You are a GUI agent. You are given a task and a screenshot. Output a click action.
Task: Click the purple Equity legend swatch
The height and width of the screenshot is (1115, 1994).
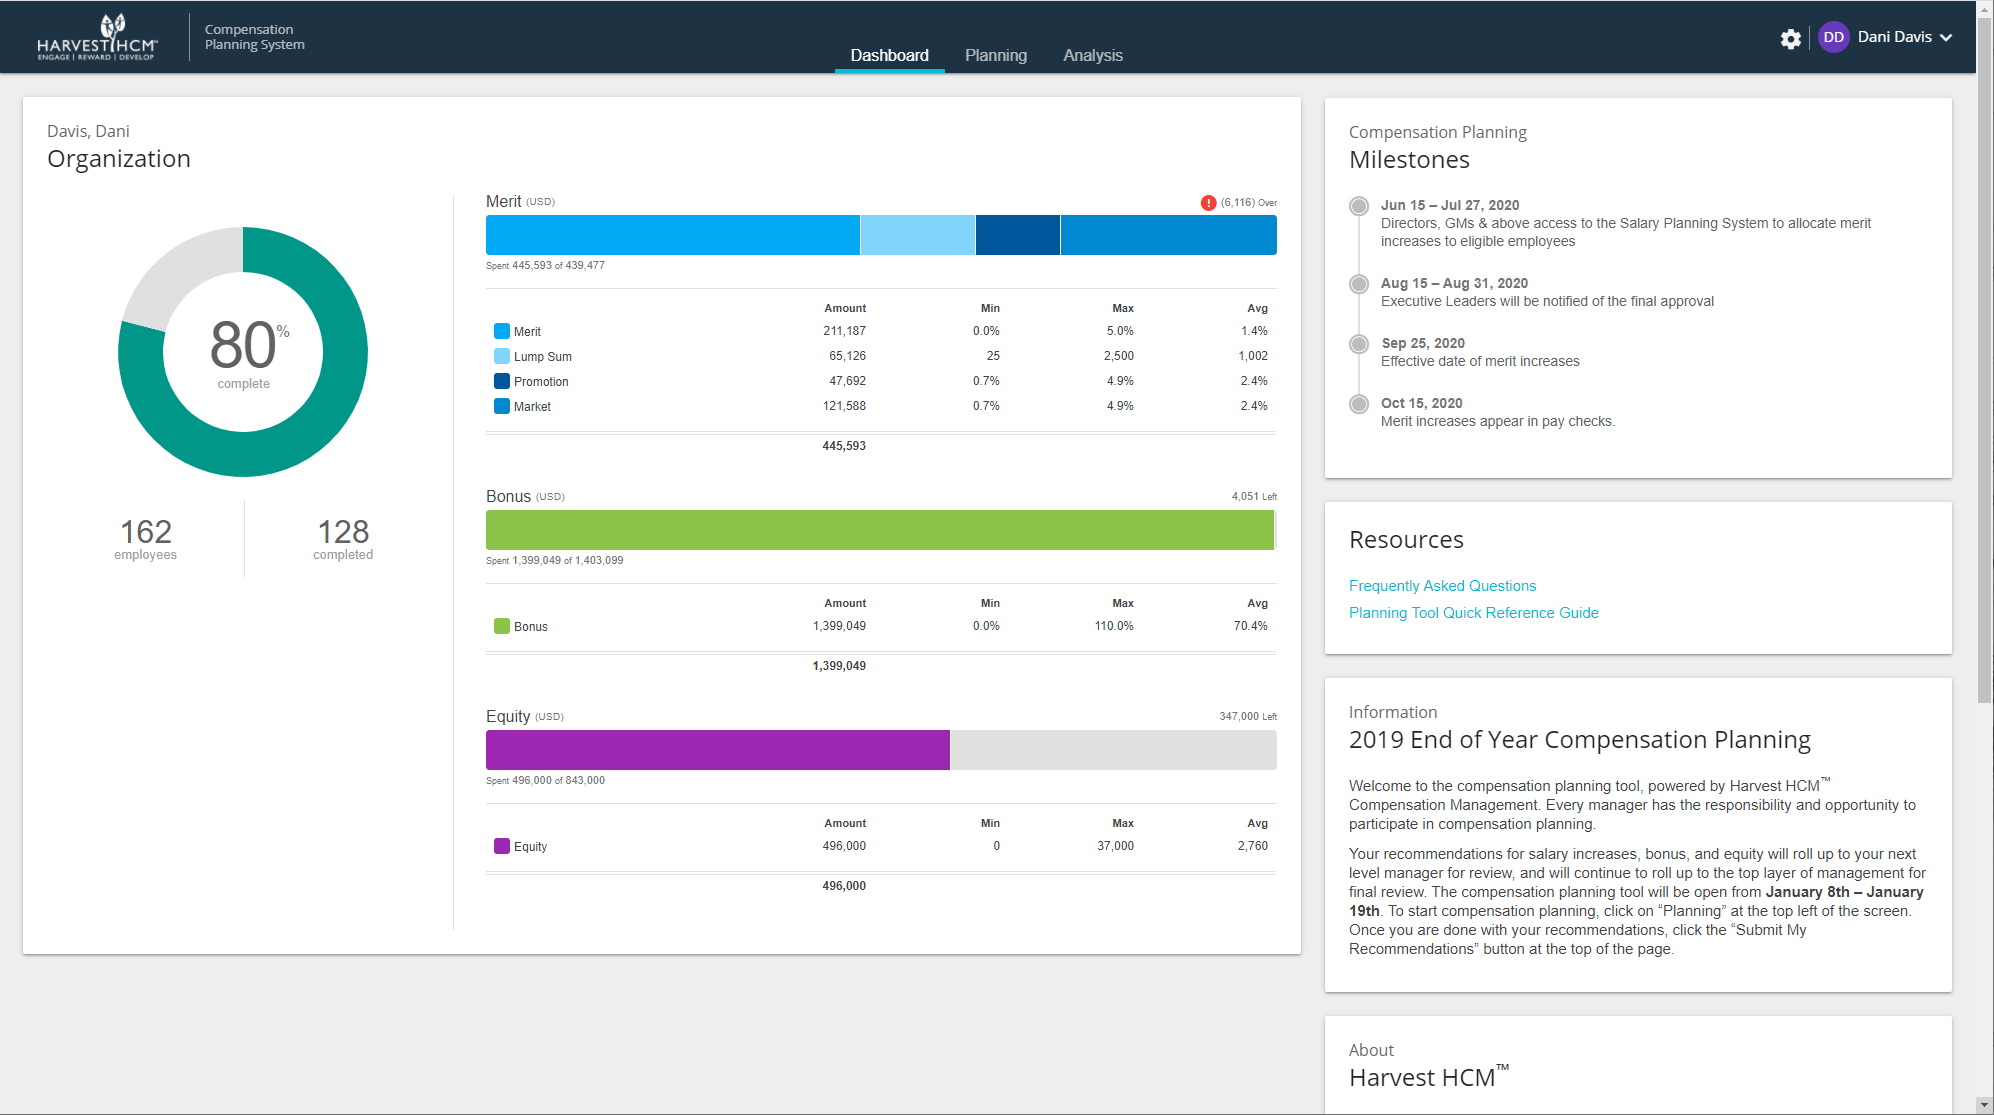(501, 846)
